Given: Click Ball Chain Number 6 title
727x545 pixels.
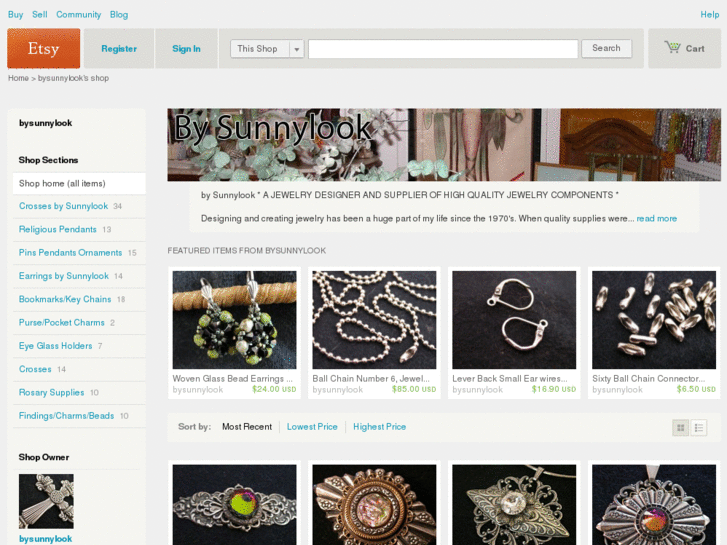Looking at the screenshot, I should pyautogui.click(x=371, y=378).
